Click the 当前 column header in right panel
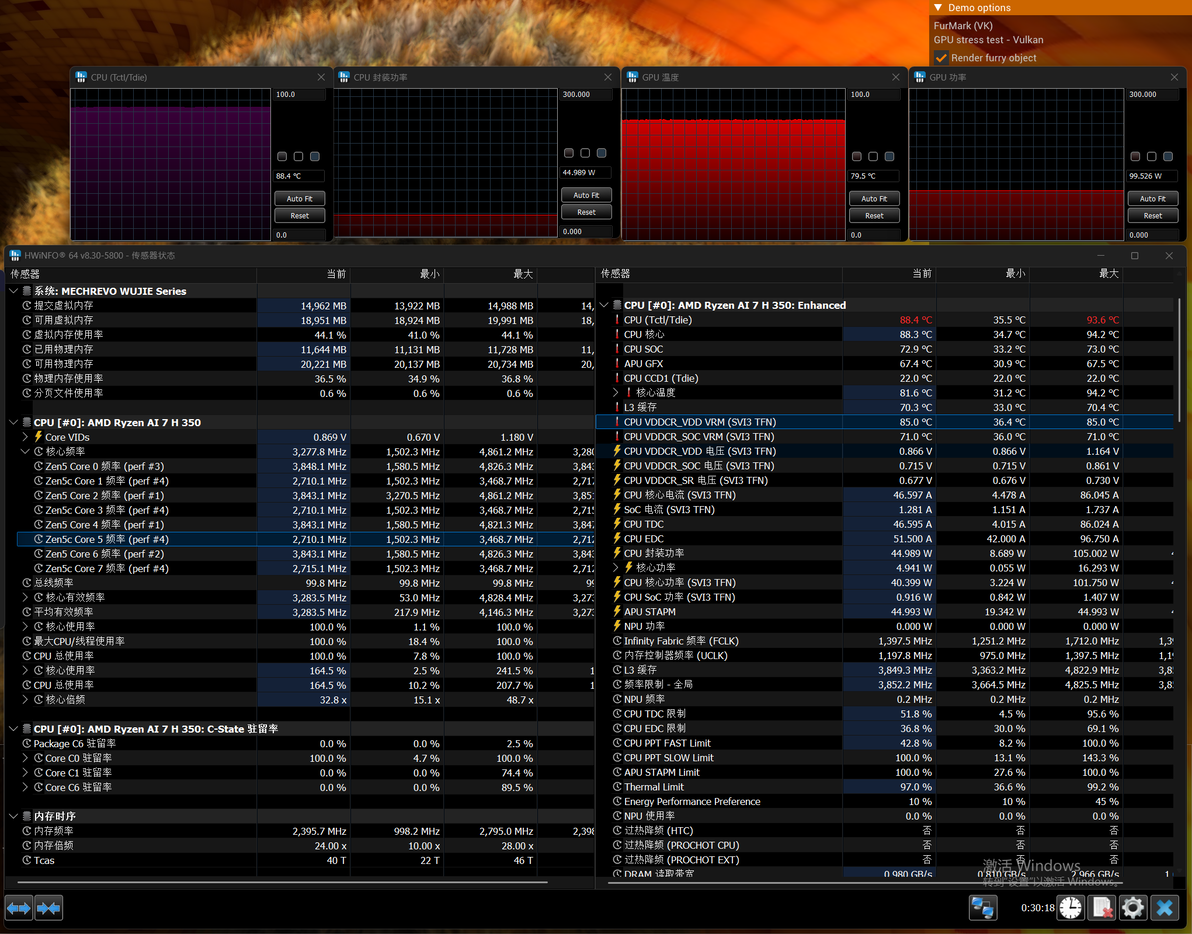Image resolution: width=1192 pixels, height=934 pixels. (x=889, y=274)
